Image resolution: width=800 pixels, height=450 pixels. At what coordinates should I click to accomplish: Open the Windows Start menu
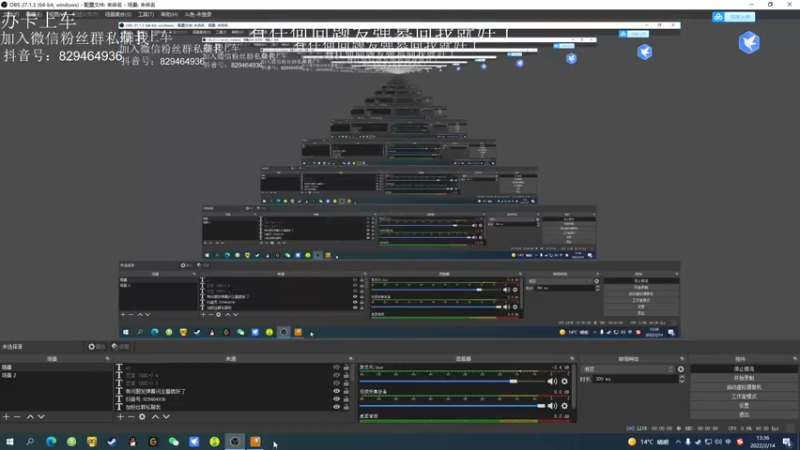pyautogui.click(x=10, y=441)
